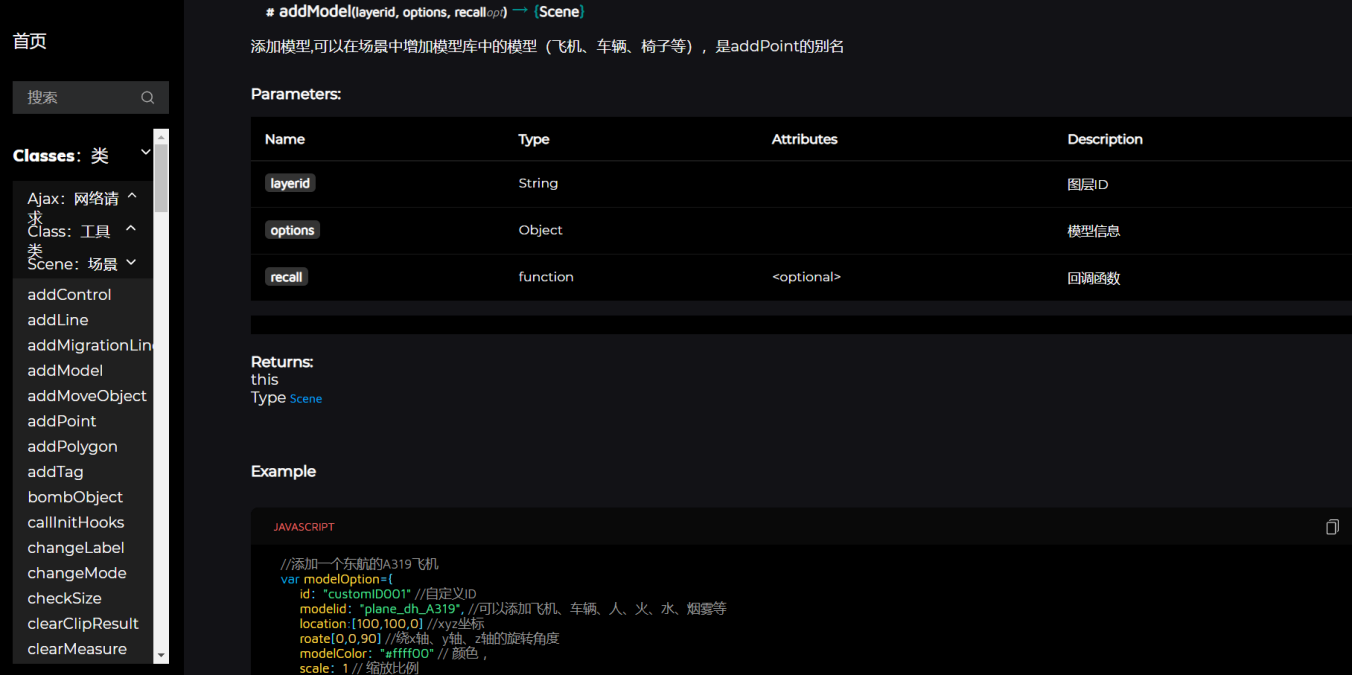This screenshot has height=675, width=1352.
Task: Open the Scene return type link
Action: tap(306, 399)
